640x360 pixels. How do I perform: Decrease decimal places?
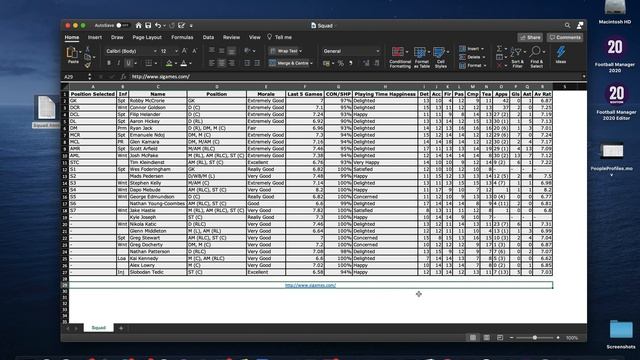point(376,63)
